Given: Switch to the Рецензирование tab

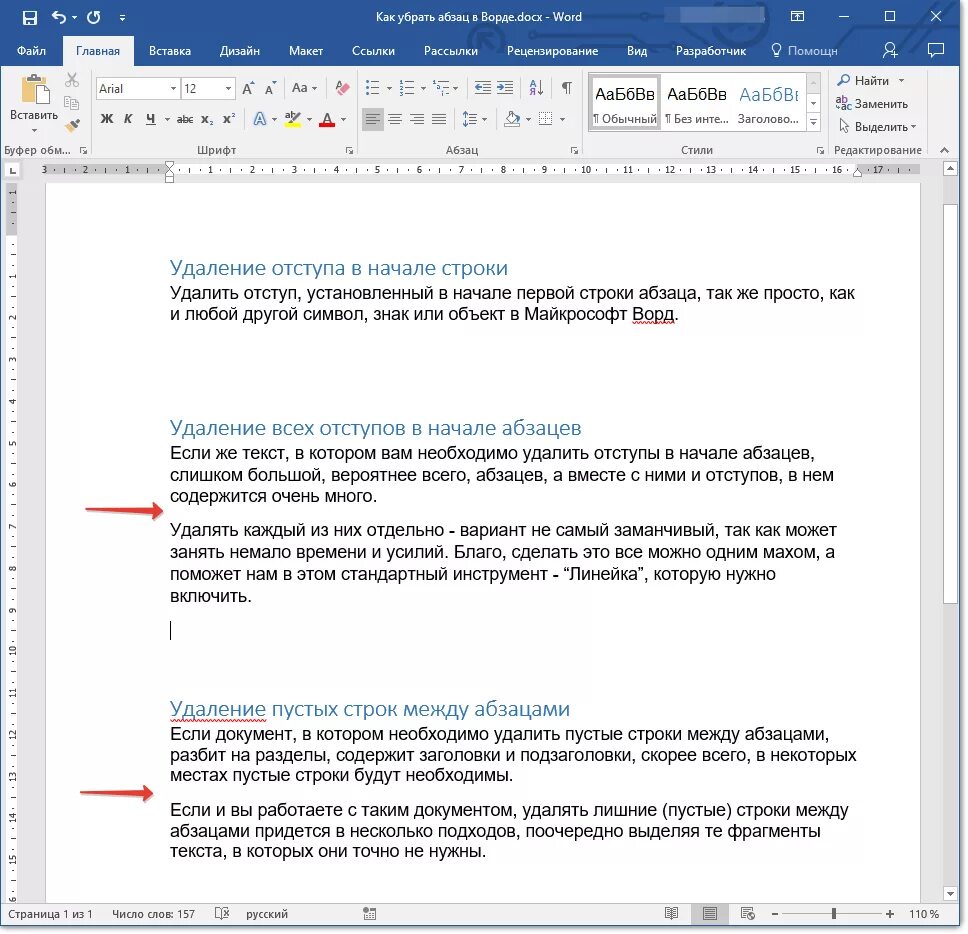Looking at the screenshot, I should pos(552,51).
